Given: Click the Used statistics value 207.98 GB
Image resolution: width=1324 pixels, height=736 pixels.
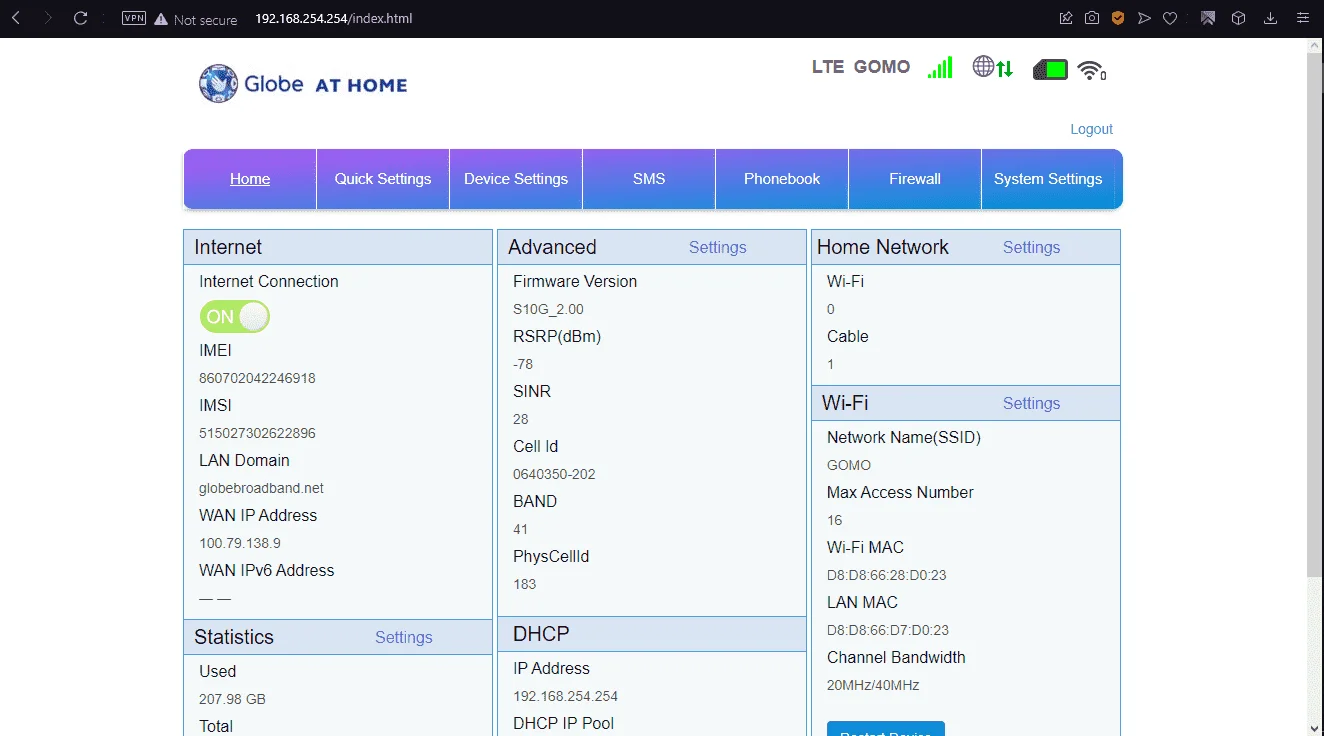Looking at the screenshot, I should [233, 699].
